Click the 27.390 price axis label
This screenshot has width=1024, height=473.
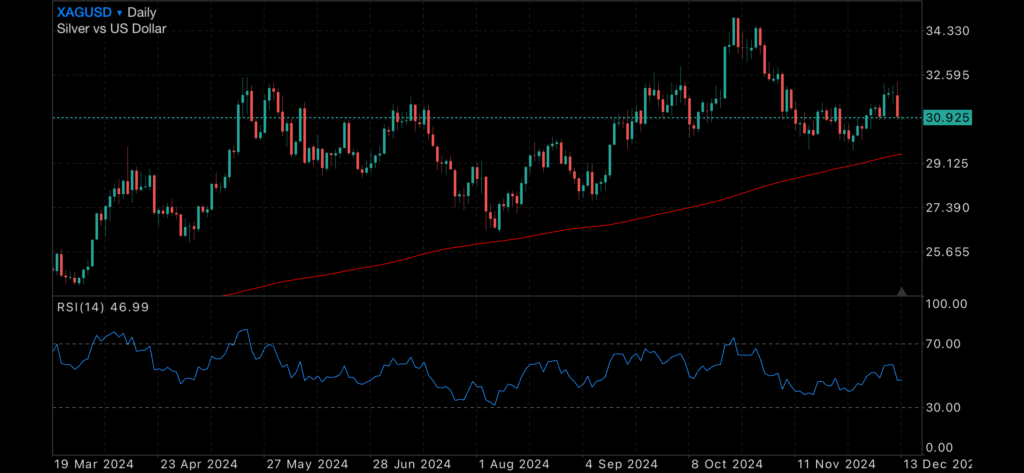click(948, 208)
